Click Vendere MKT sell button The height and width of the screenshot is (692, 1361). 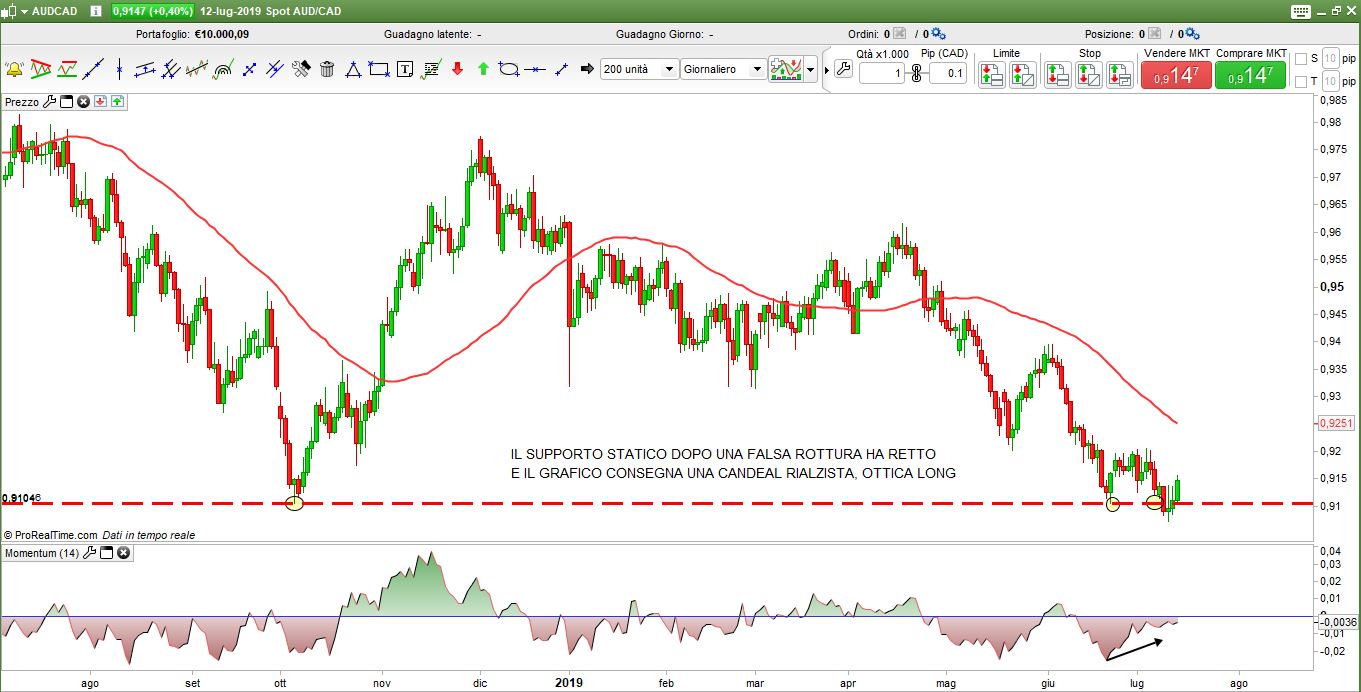click(x=1176, y=75)
